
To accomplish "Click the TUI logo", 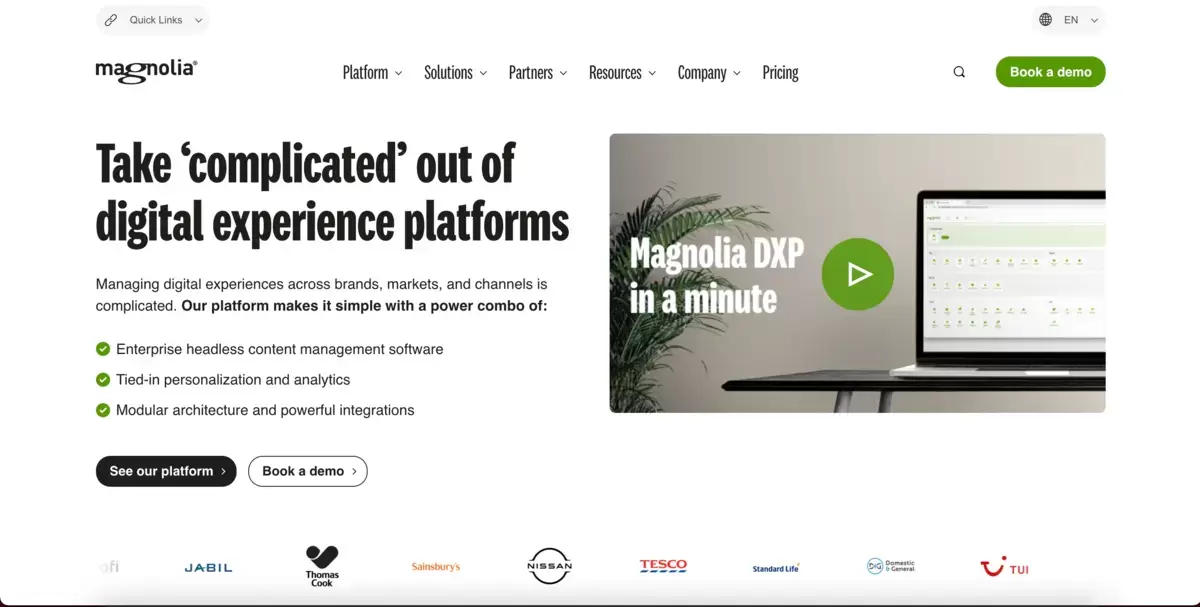I will click(1004, 567).
